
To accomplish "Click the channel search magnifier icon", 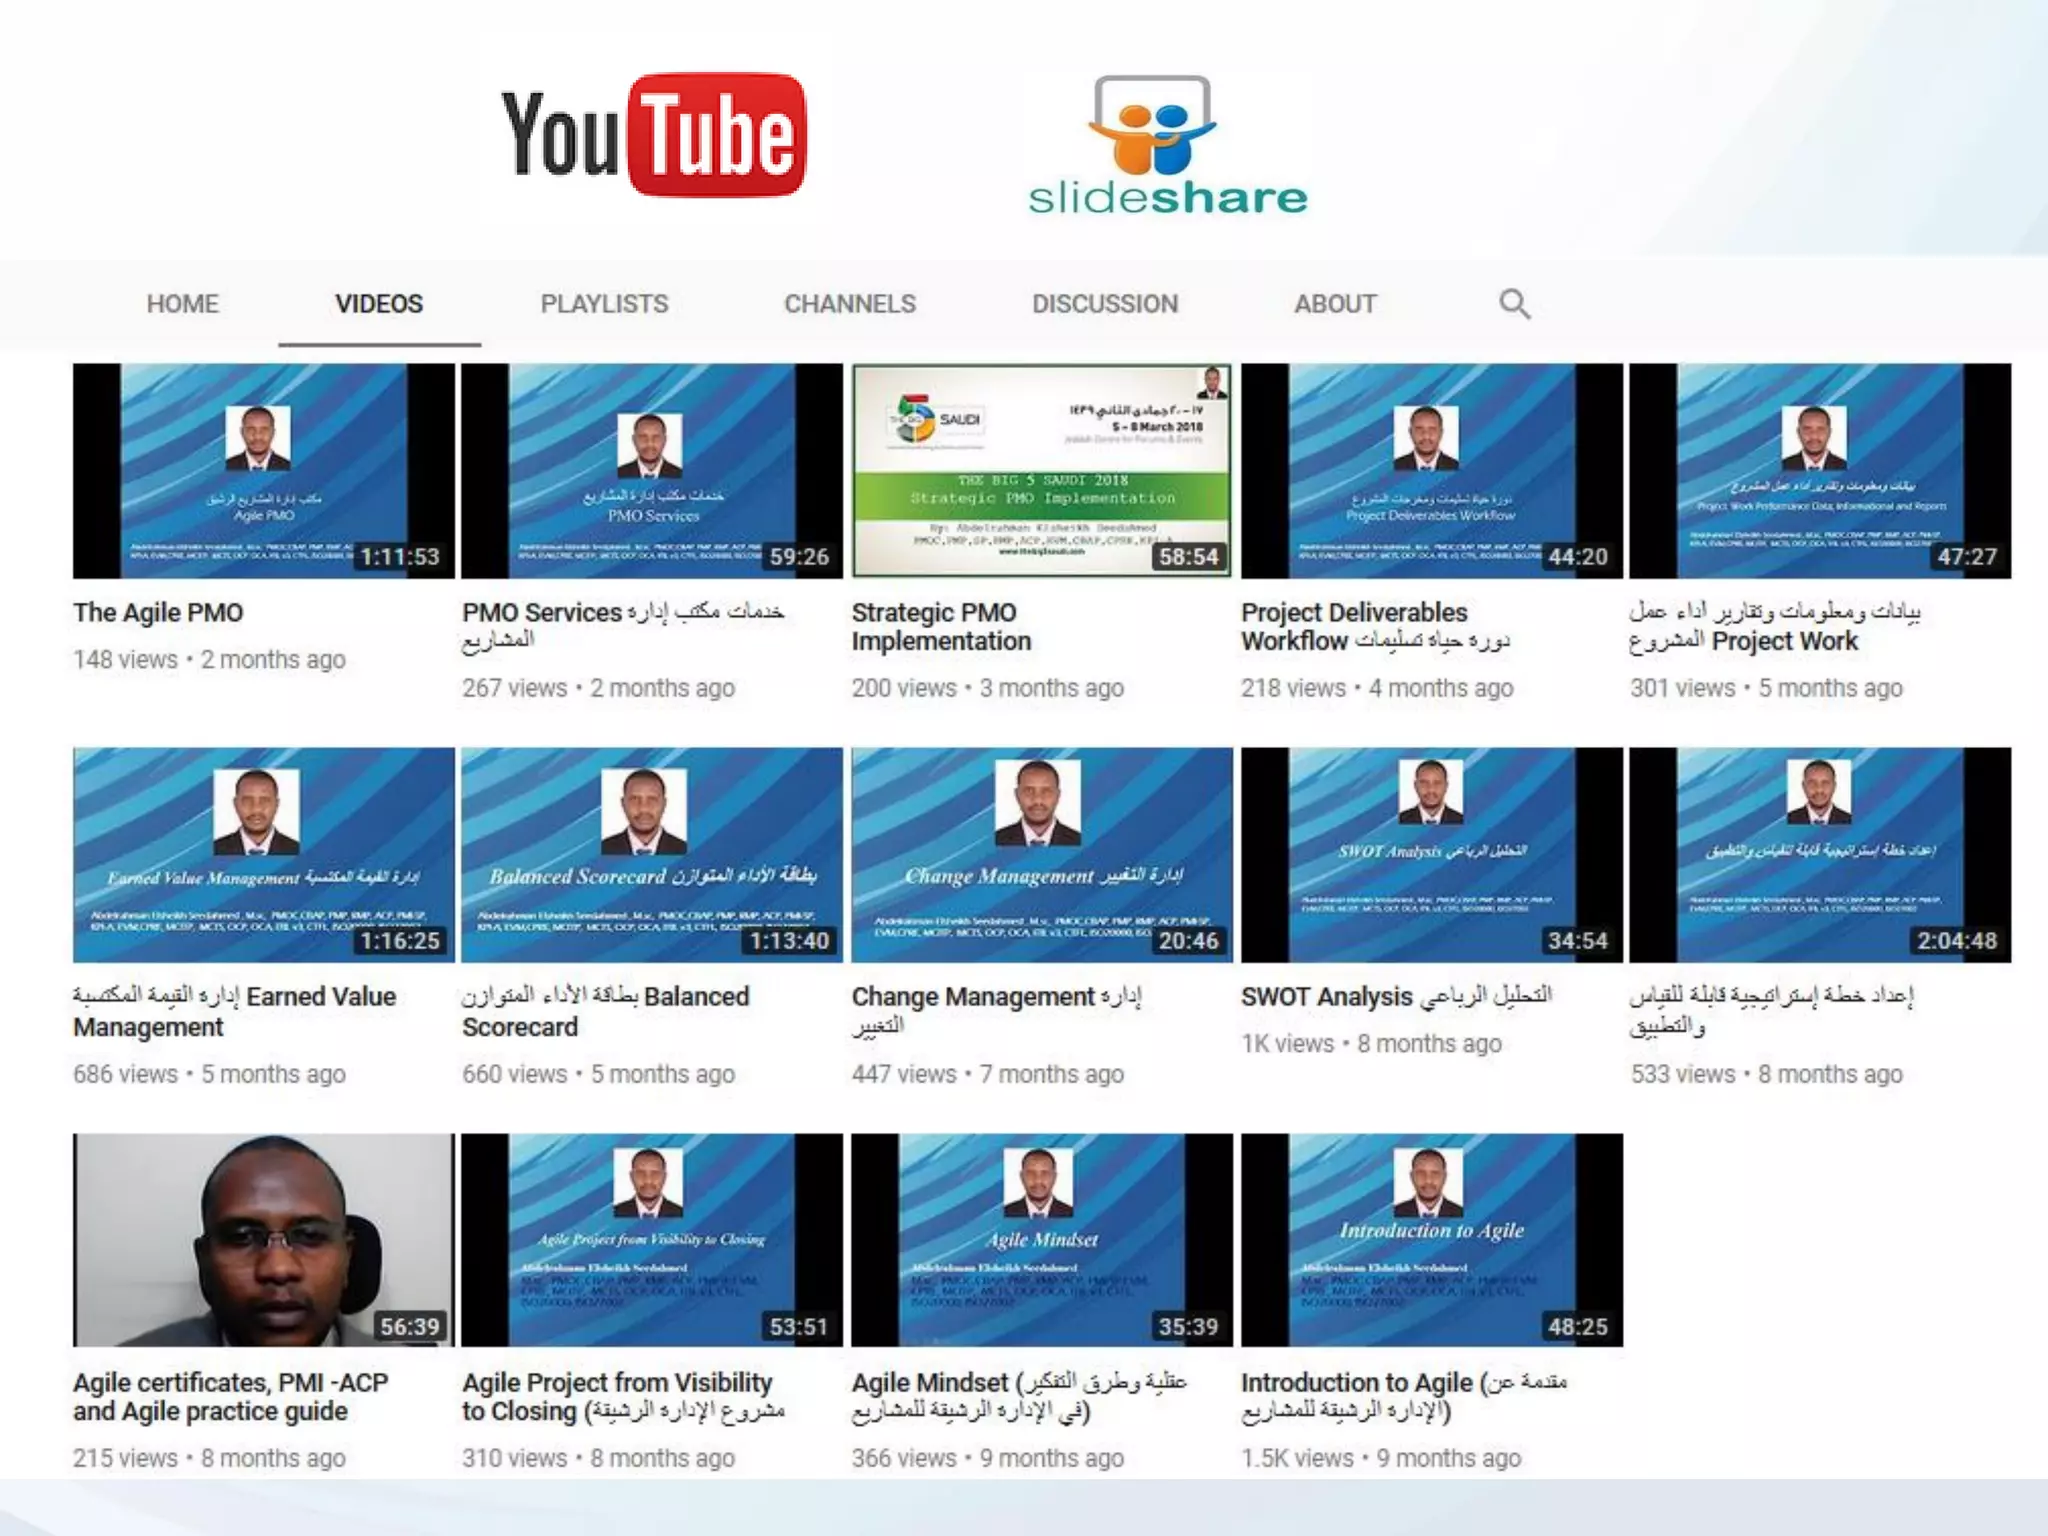I will coord(1514,304).
